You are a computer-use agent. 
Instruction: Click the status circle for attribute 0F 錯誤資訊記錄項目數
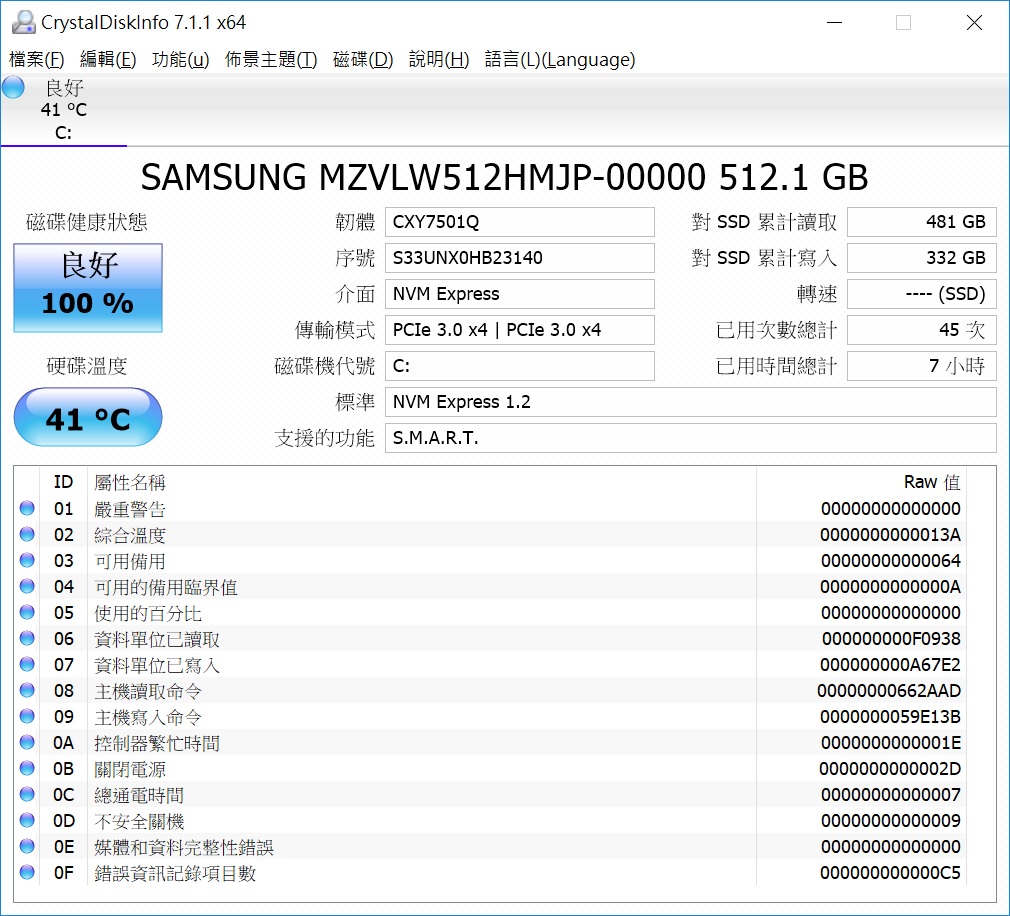click(x=27, y=872)
